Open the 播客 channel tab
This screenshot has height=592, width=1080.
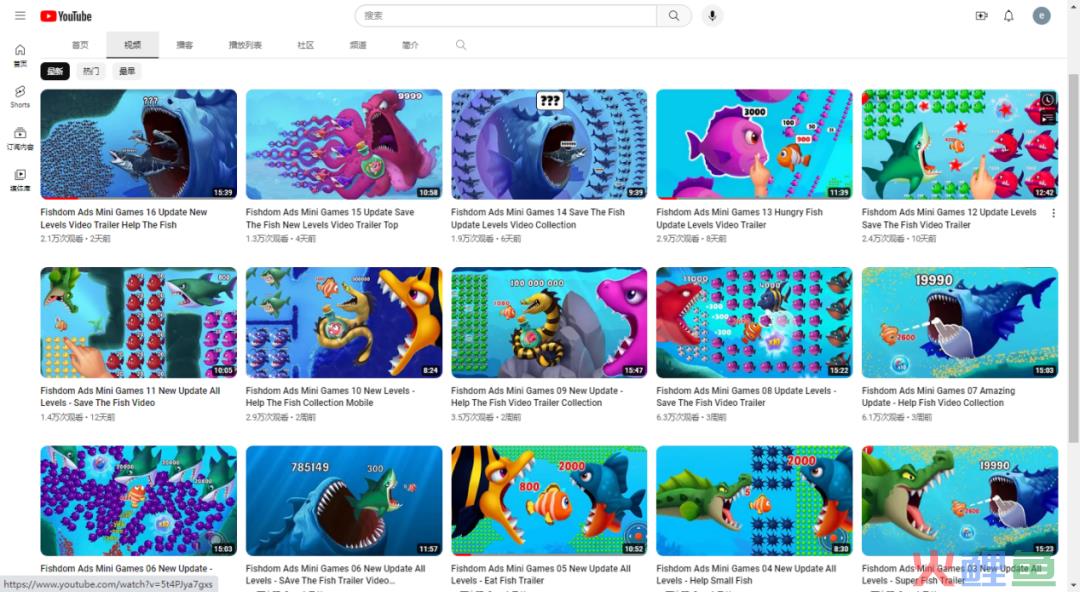tap(185, 45)
